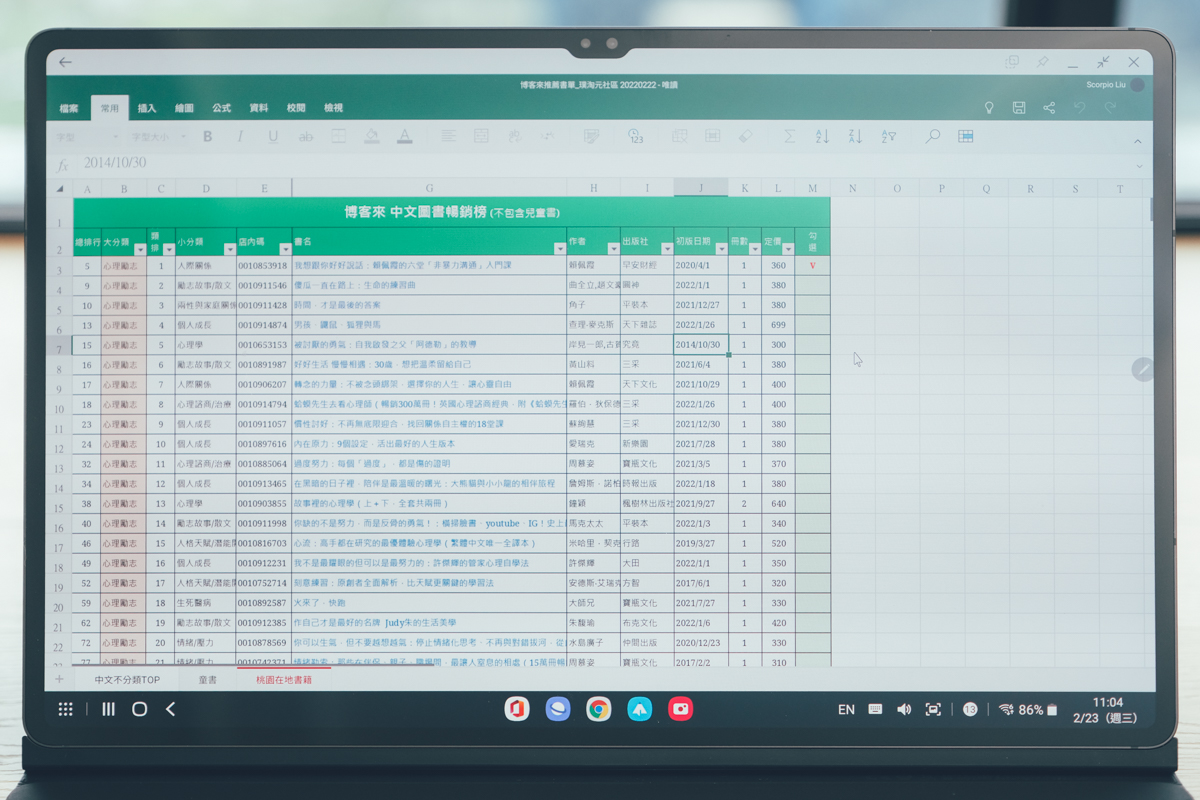Toggle the sort and filter tool
This screenshot has width=1200, height=800.
tap(888, 136)
